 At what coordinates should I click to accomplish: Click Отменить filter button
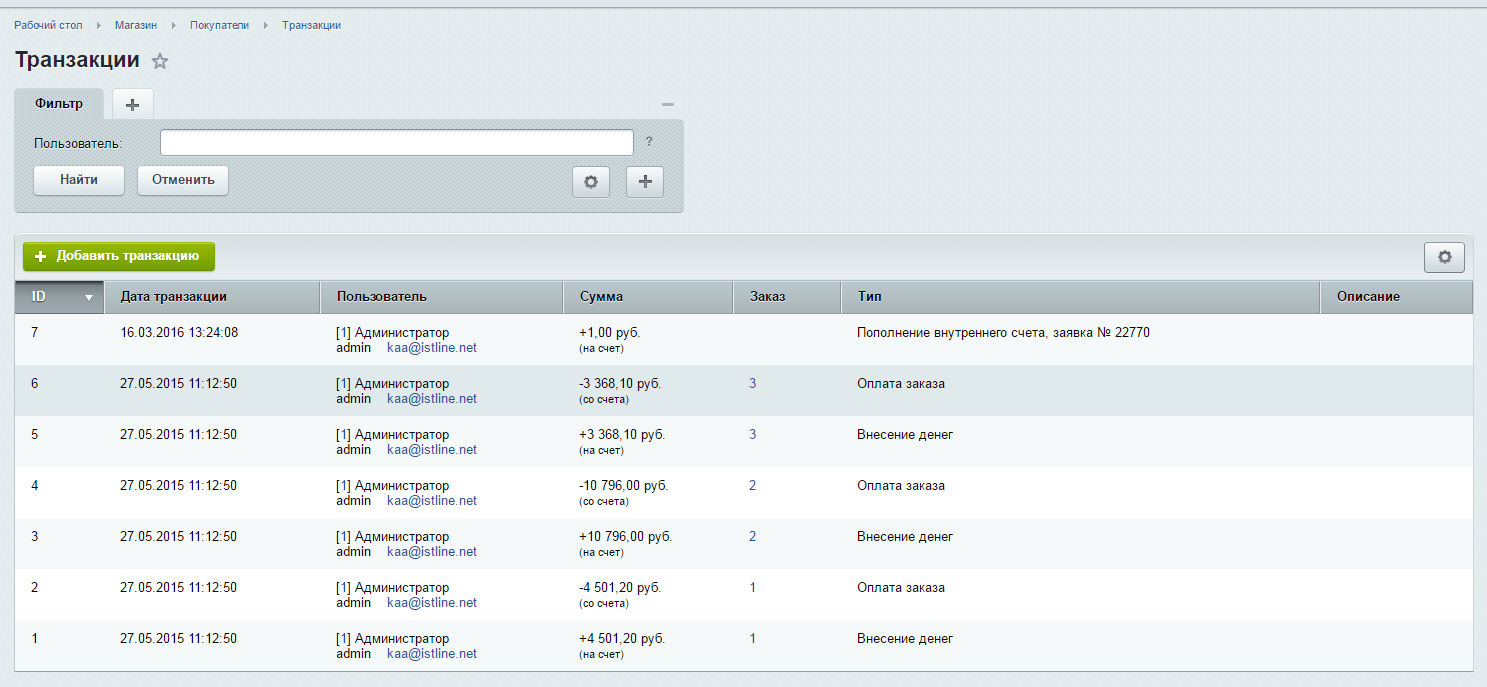(x=183, y=180)
